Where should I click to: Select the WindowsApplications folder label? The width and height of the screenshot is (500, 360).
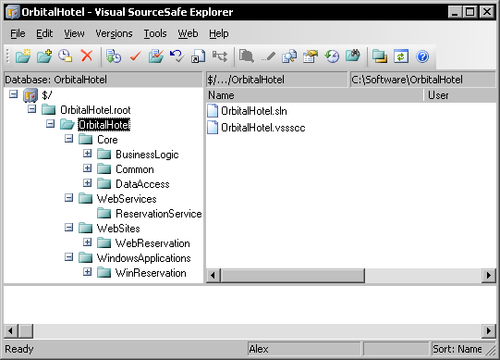point(144,258)
